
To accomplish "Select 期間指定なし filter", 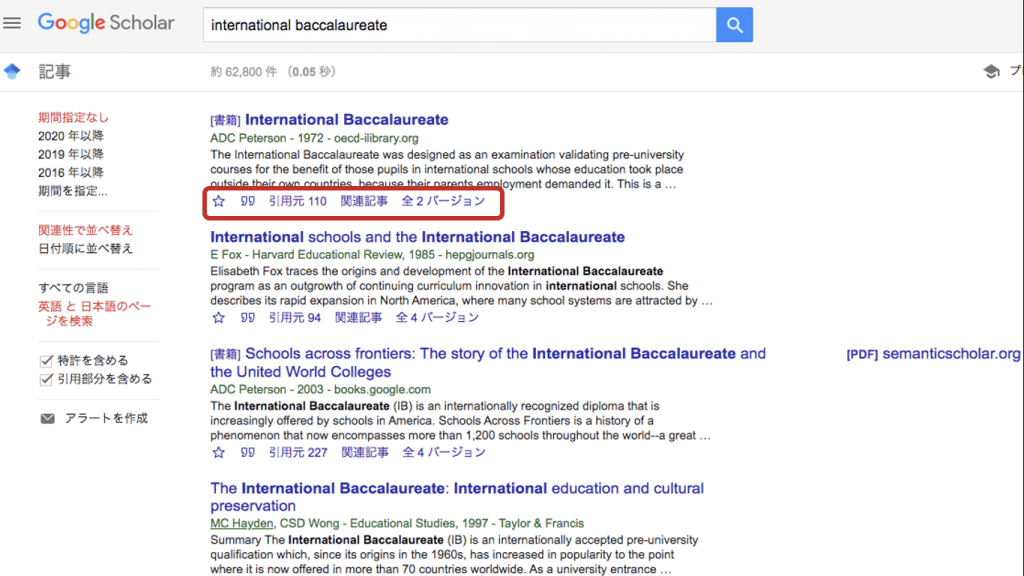I will 73,118.
